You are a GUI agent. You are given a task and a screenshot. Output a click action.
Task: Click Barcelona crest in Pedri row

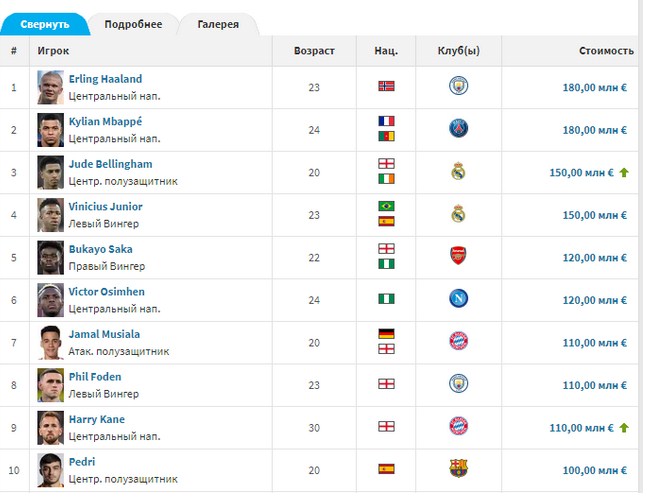pos(458,469)
